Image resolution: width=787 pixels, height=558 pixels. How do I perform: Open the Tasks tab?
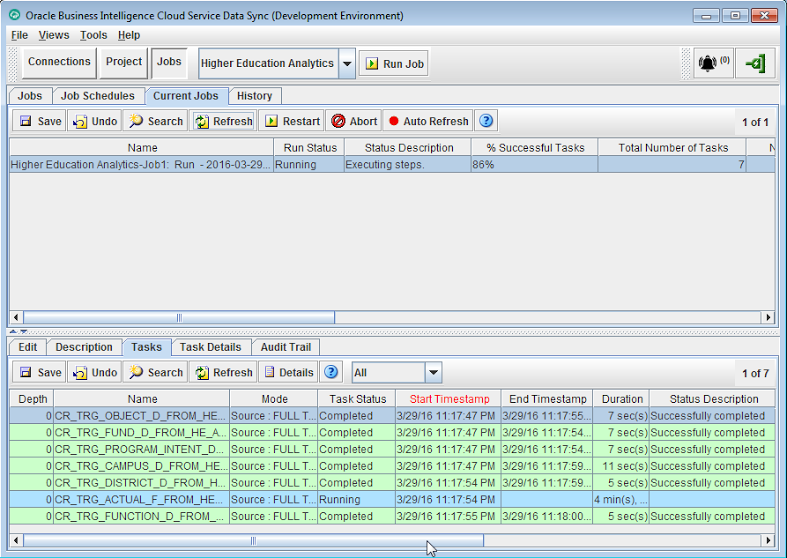point(147,347)
